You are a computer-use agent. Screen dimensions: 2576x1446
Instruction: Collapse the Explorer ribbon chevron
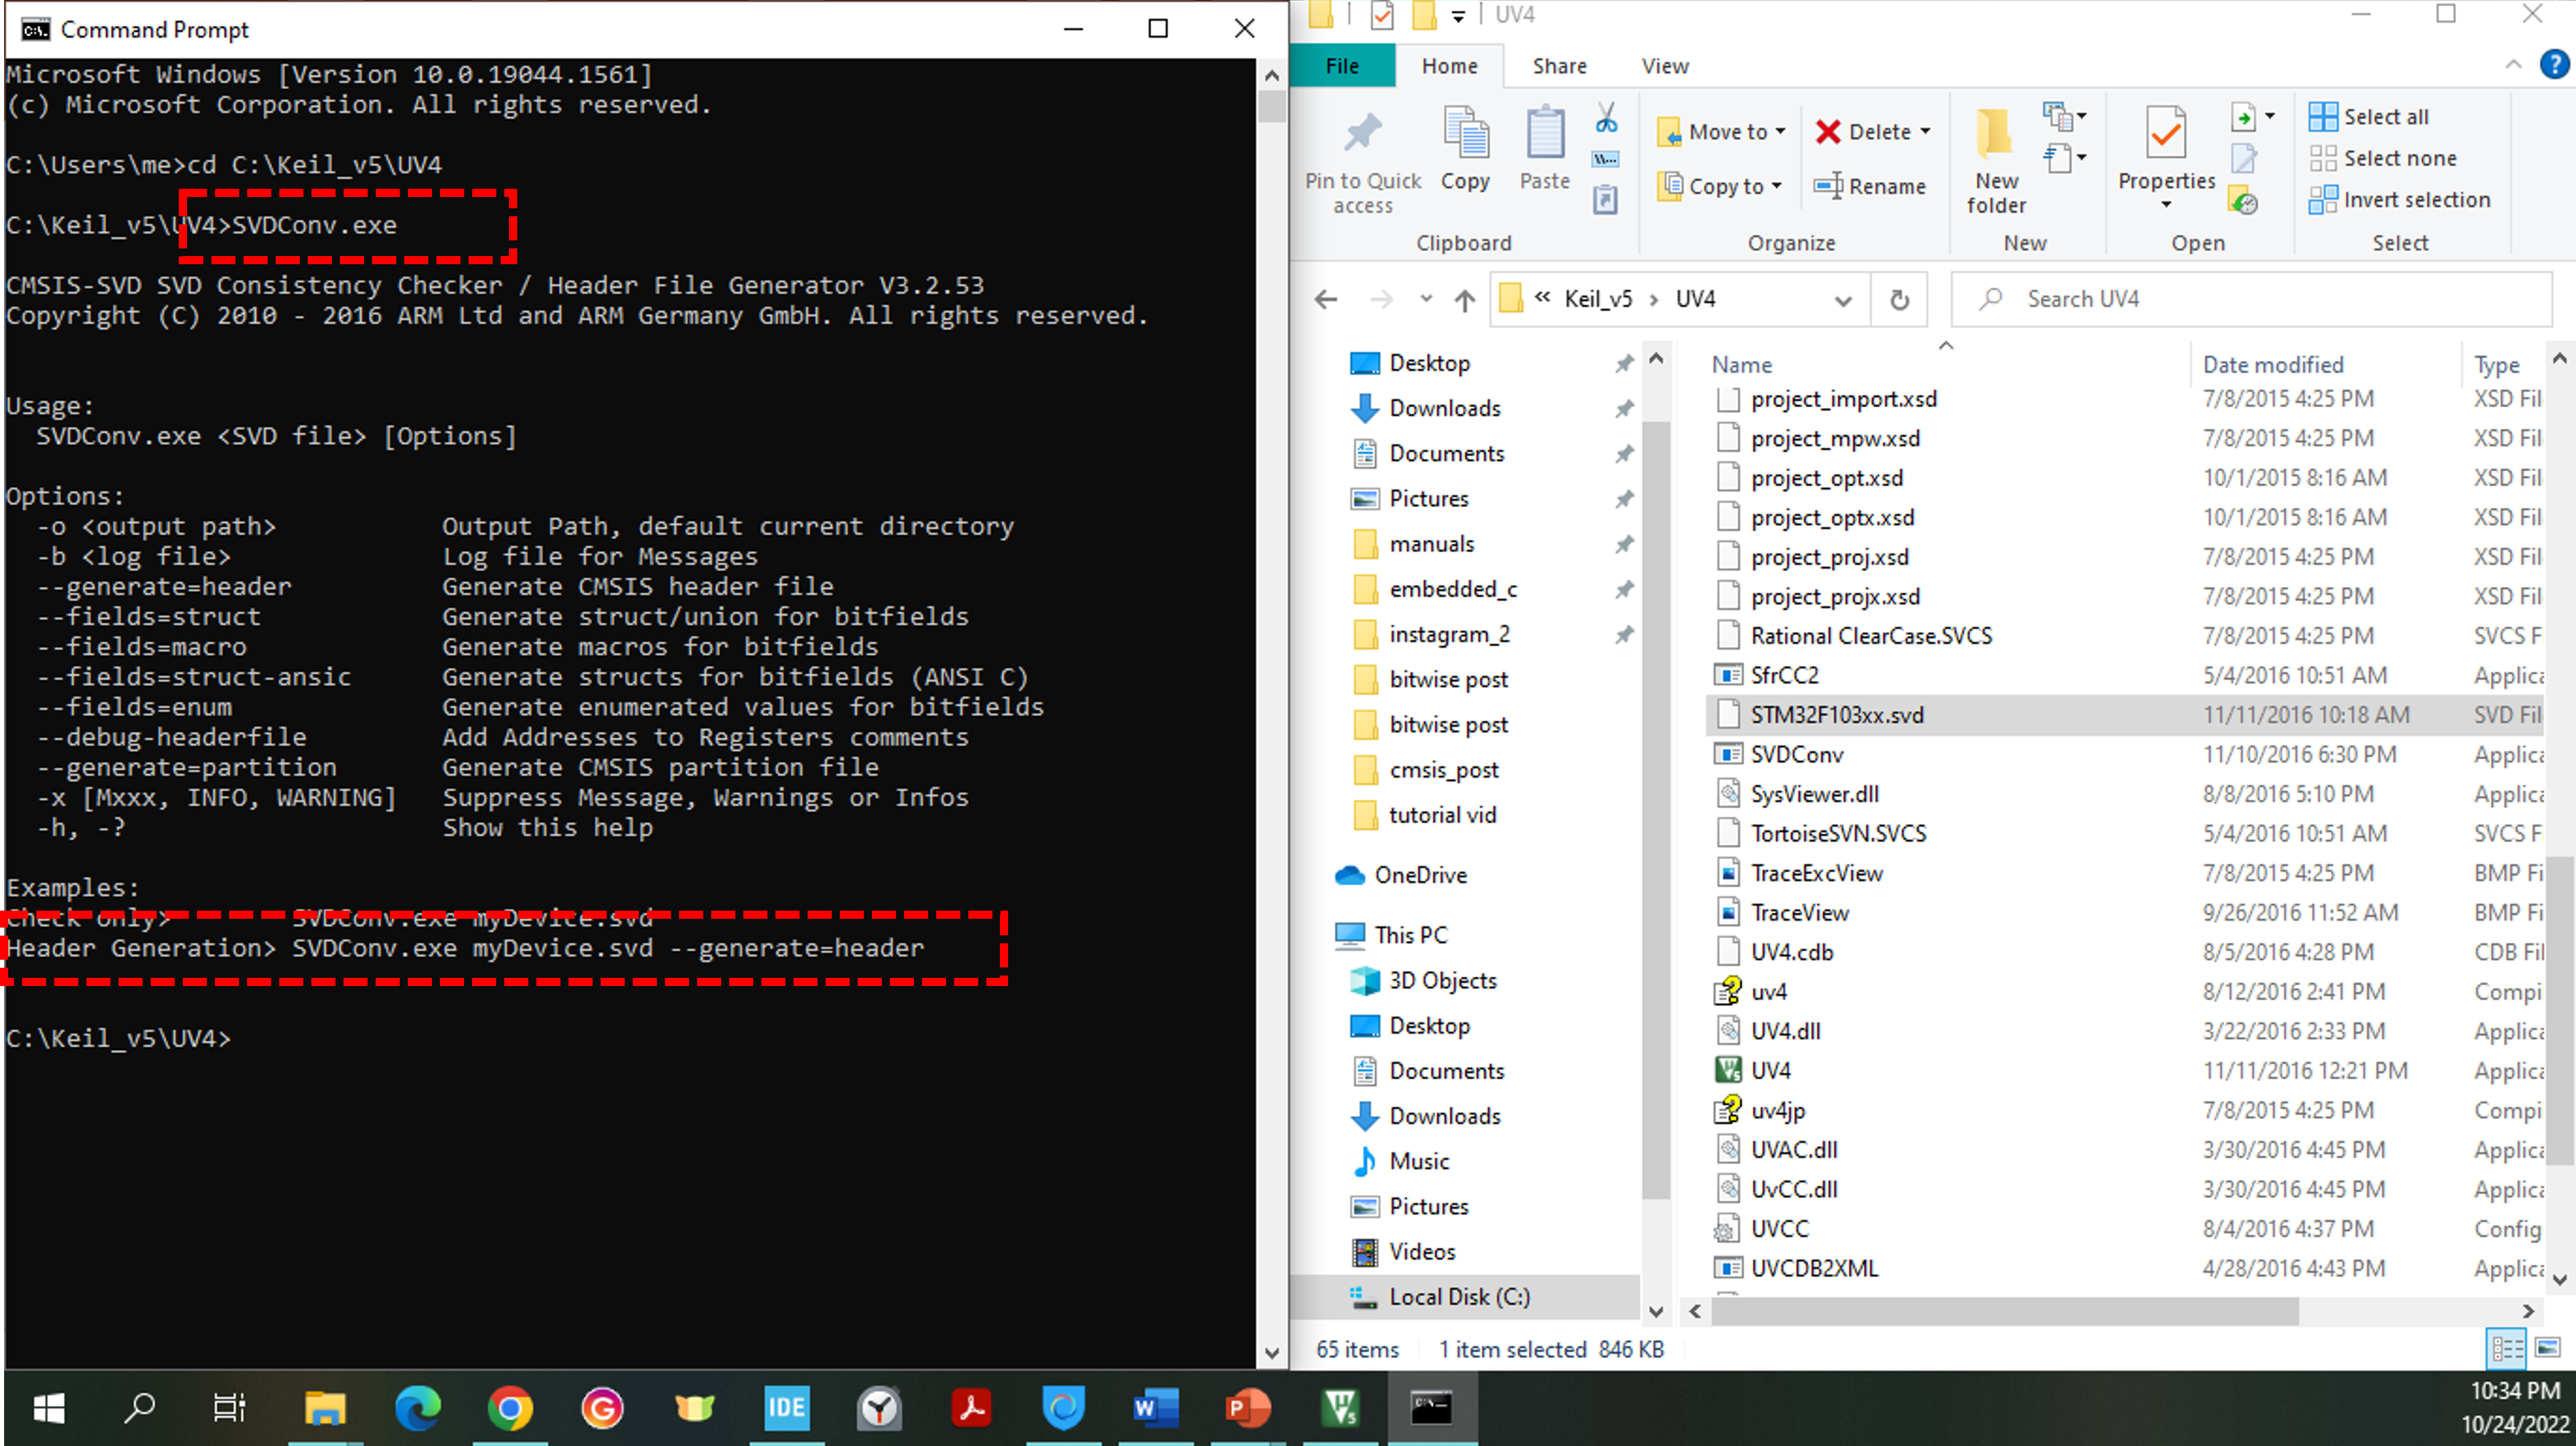point(2513,65)
